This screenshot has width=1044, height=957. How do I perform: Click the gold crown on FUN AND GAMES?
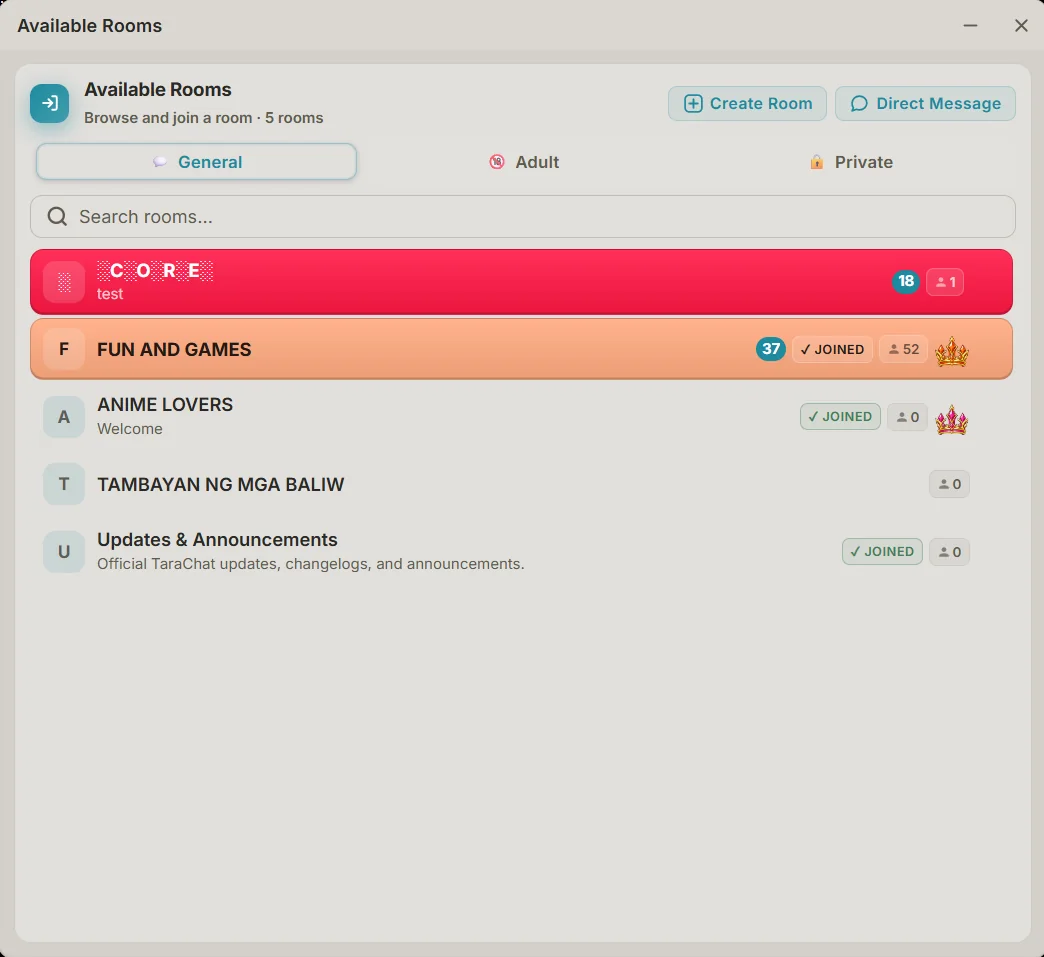point(951,351)
